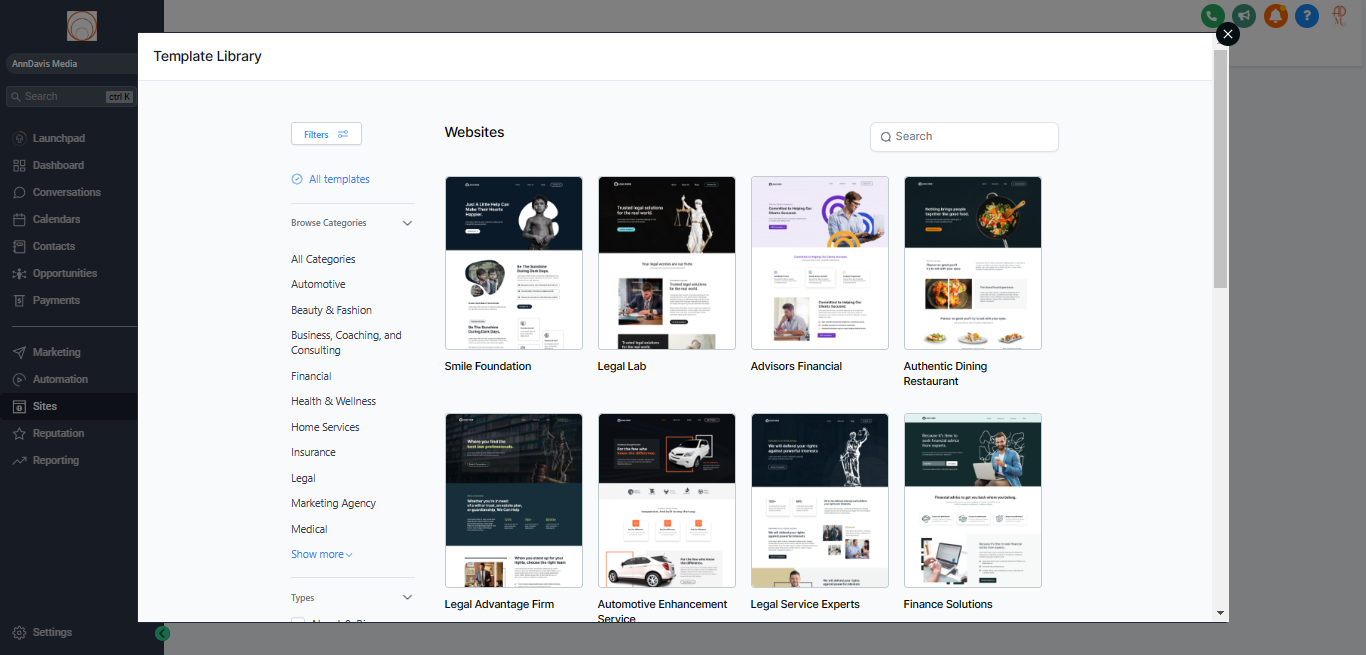The height and width of the screenshot is (655, 1366).
Task: Open the Smile Foundation template thumbnail
Action: point(513,263)
